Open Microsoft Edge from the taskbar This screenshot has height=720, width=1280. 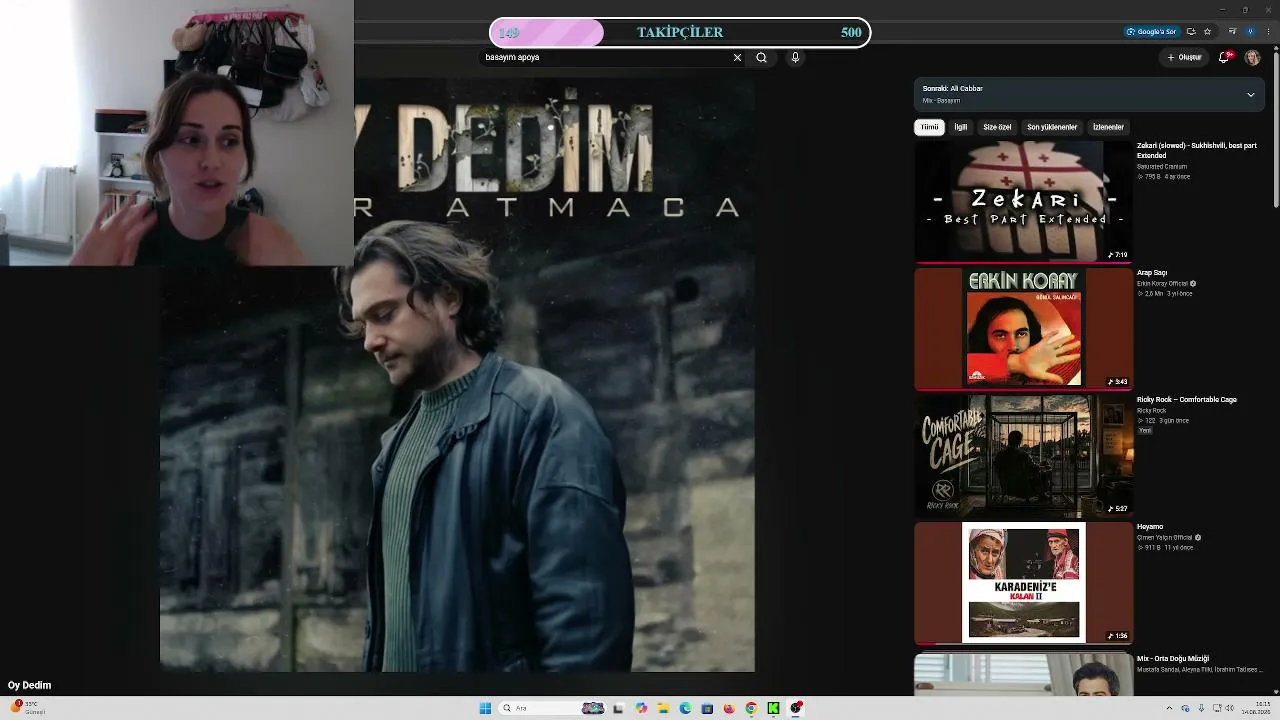point(685,708)
